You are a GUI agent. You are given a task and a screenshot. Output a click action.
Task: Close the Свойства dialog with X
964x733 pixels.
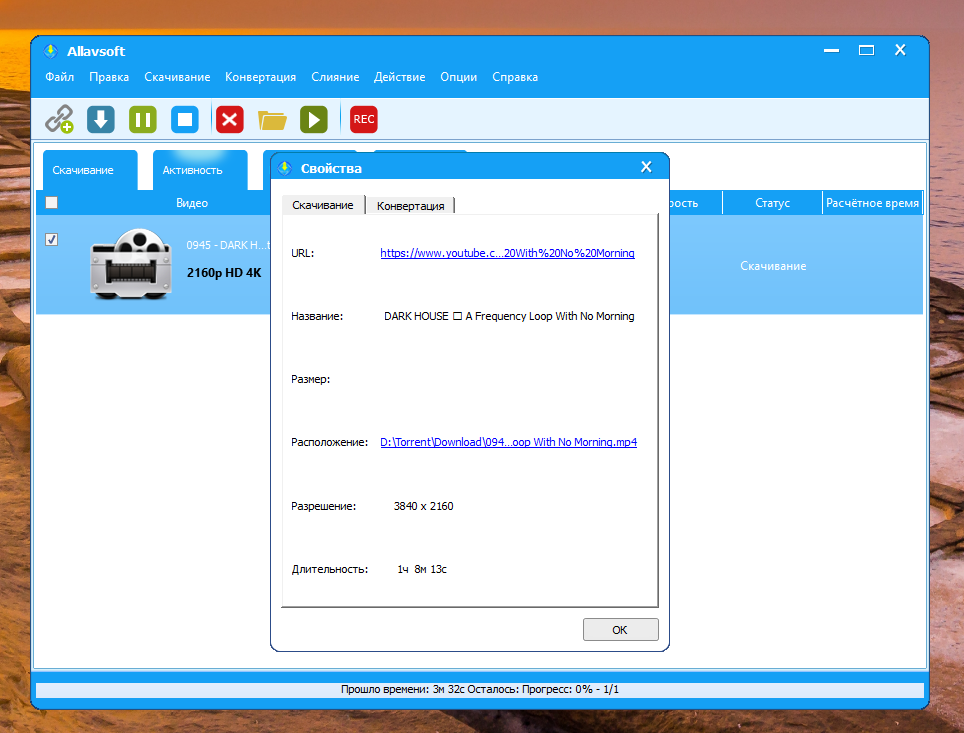[646, 167]
